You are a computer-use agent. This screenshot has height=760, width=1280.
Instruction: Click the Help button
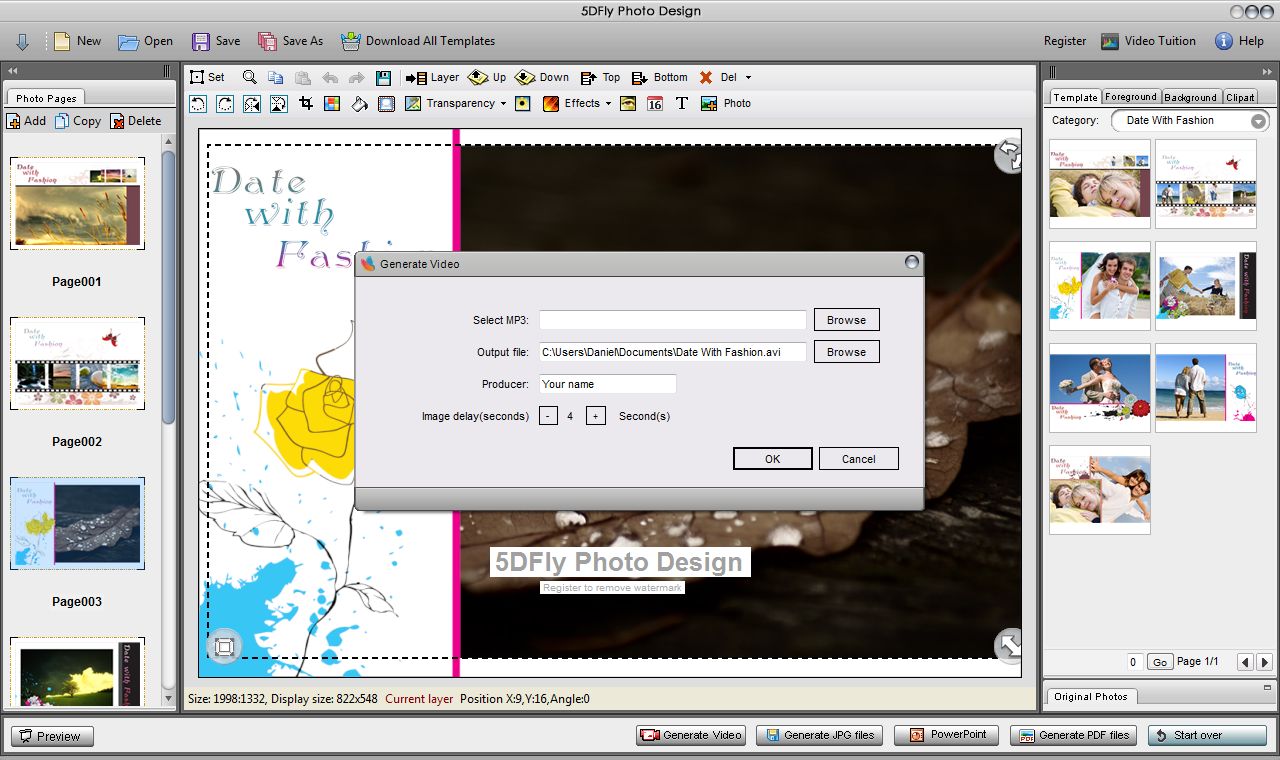click(1239, 41)
